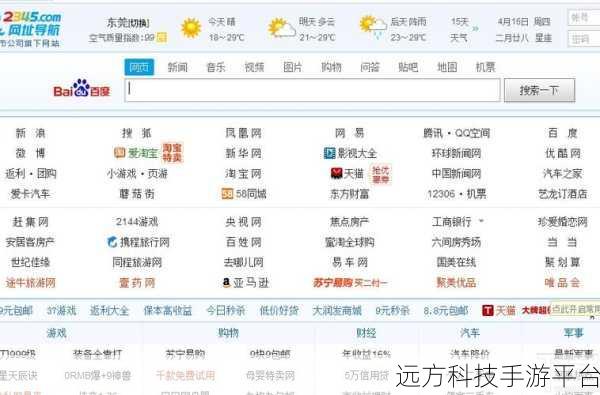
Task: Open the 珍爱婚恋网 link
Action: coord(562,222)
